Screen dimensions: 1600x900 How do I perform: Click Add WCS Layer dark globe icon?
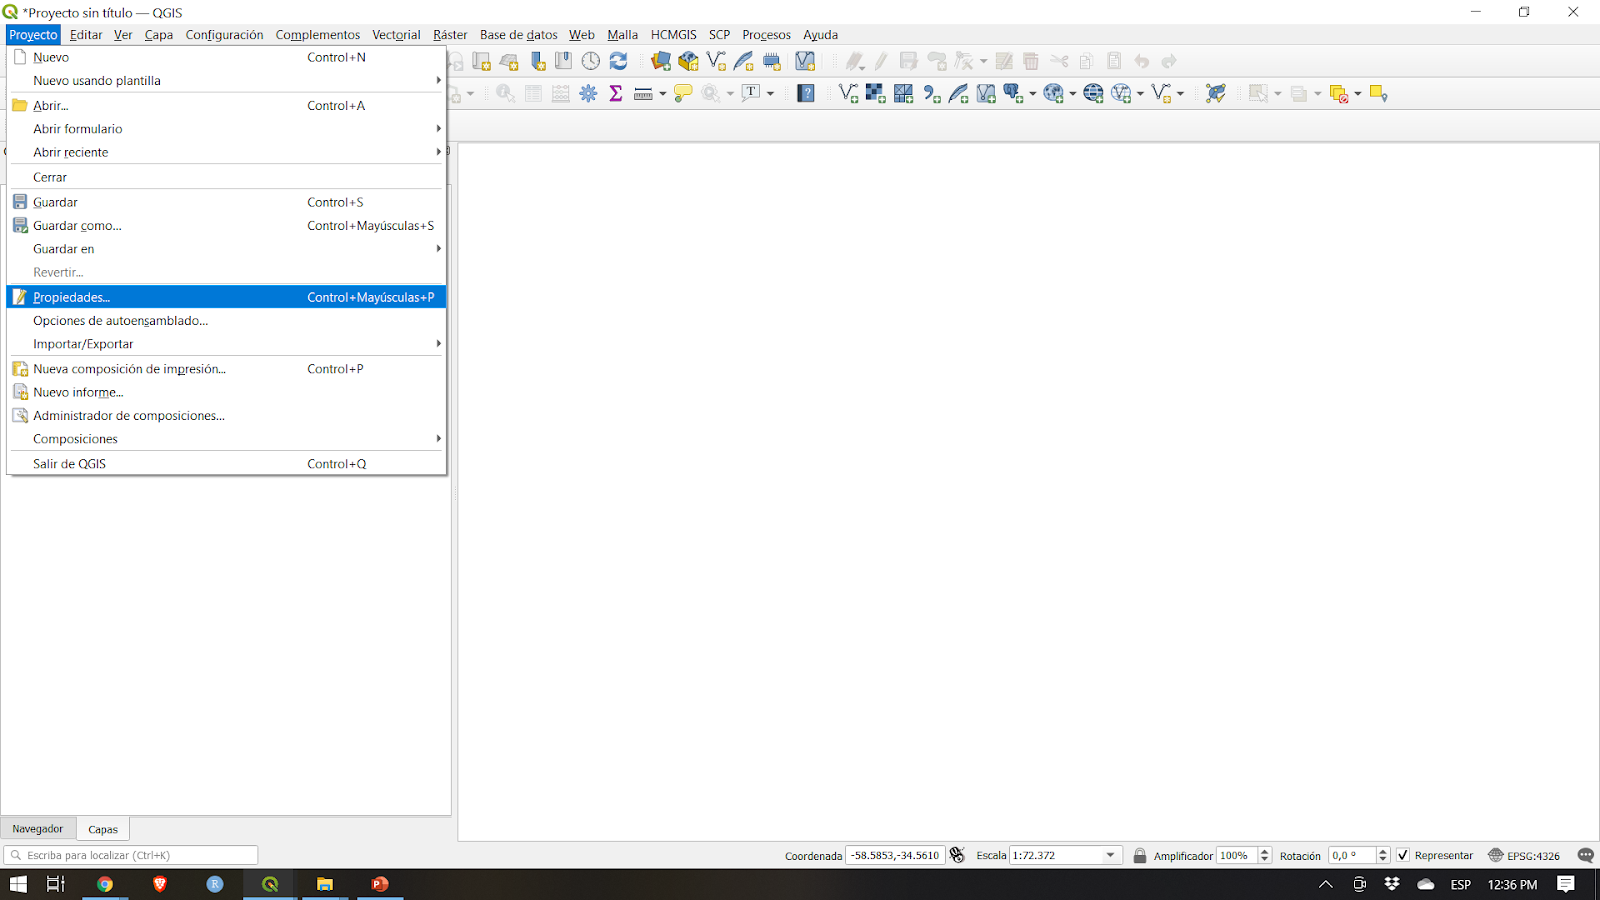pos(1093,93)
